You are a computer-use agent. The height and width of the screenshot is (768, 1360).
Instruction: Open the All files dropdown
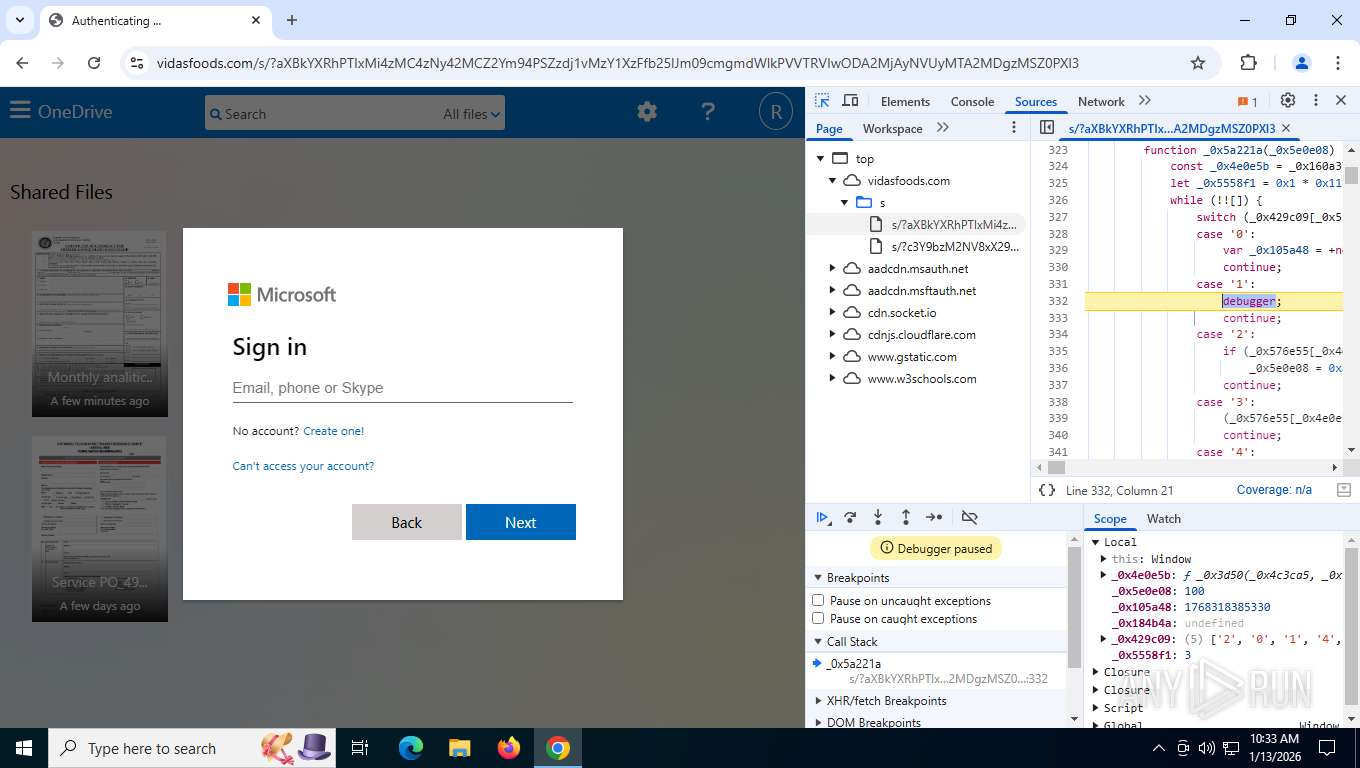(471, 113)
